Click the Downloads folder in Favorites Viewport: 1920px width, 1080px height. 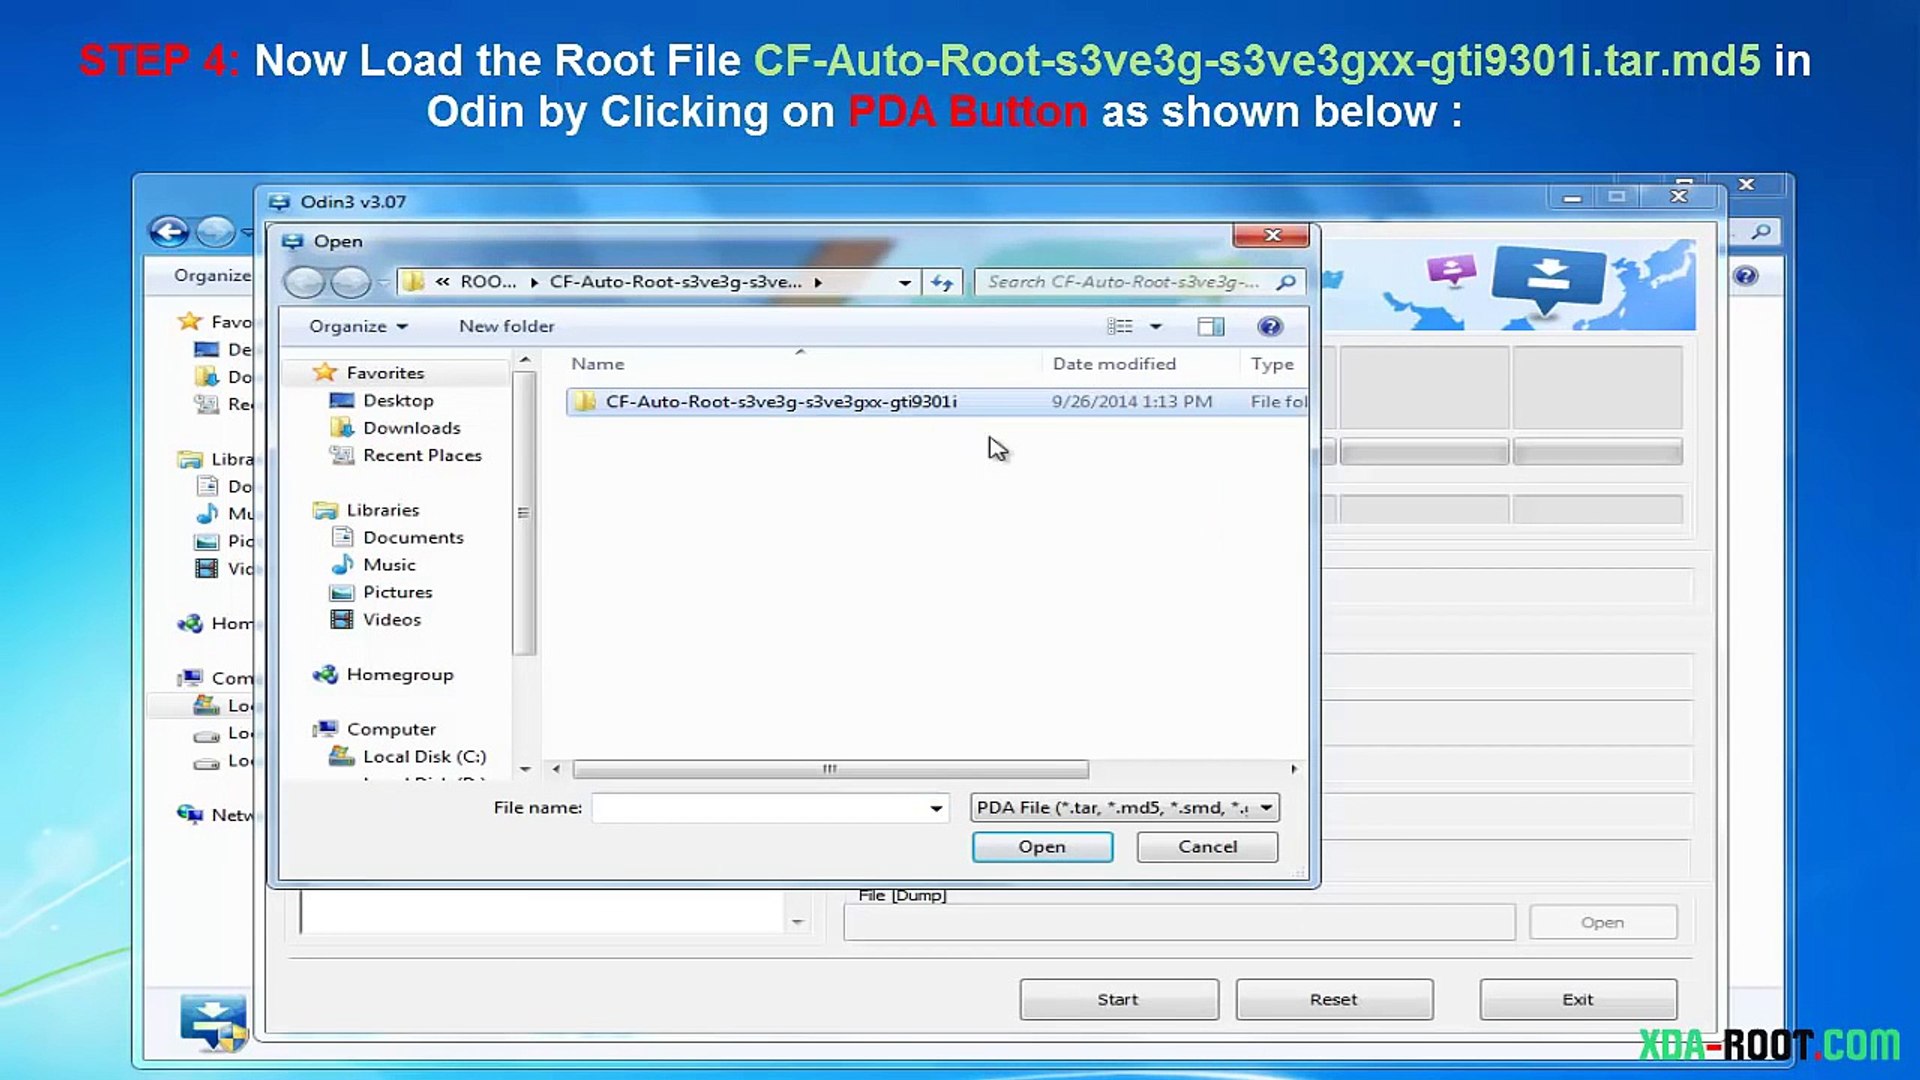[x=411, y=428]
